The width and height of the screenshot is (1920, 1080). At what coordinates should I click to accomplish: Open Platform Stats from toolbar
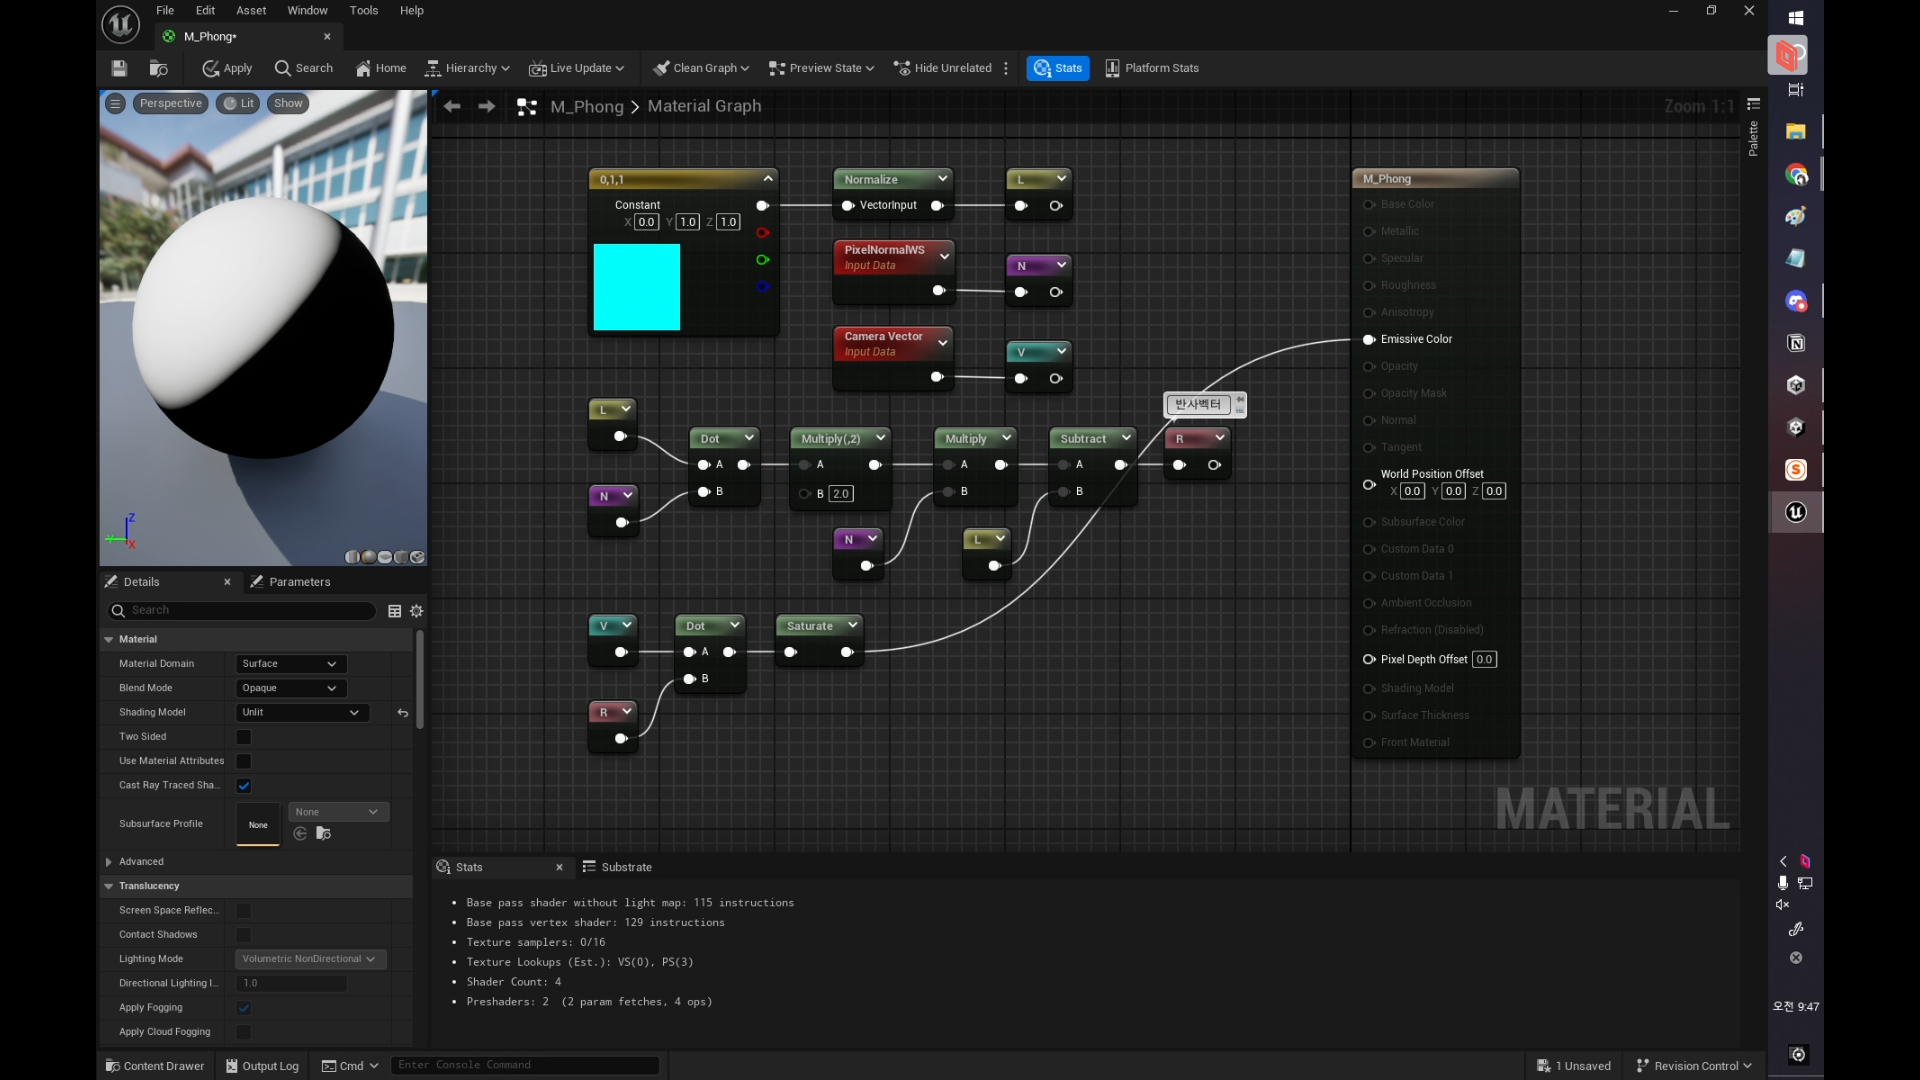coord(1152,68)
